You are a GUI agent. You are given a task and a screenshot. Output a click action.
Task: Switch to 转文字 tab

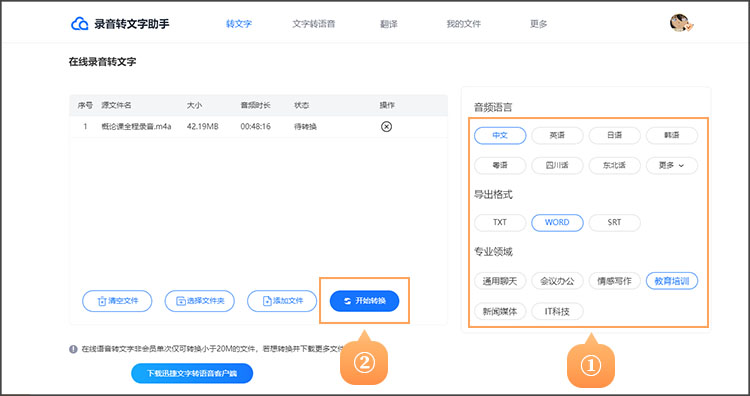[x=239, y=24]
